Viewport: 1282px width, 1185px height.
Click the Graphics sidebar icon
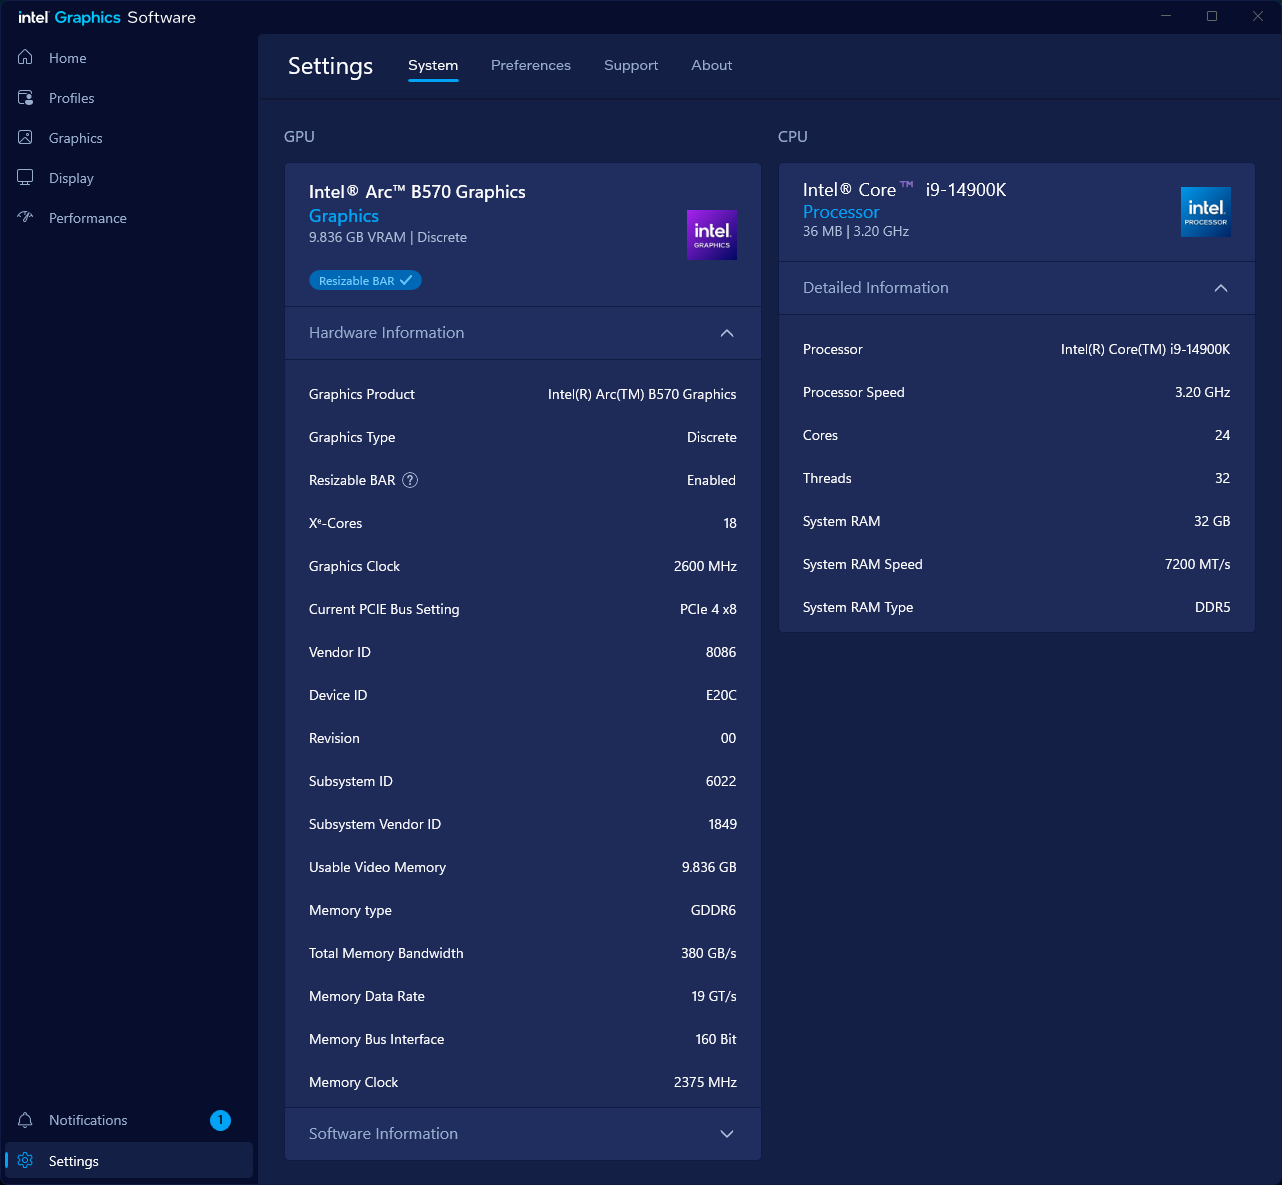tap(25, 137)
